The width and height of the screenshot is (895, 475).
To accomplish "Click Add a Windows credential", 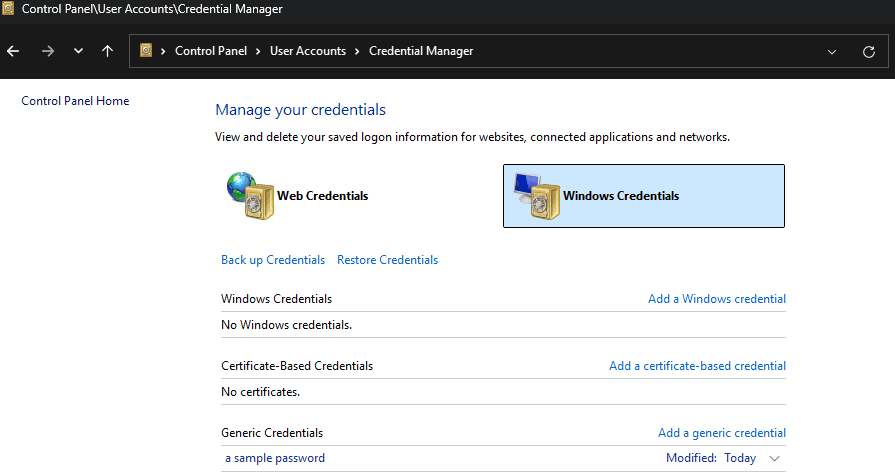I will (716, 299).
